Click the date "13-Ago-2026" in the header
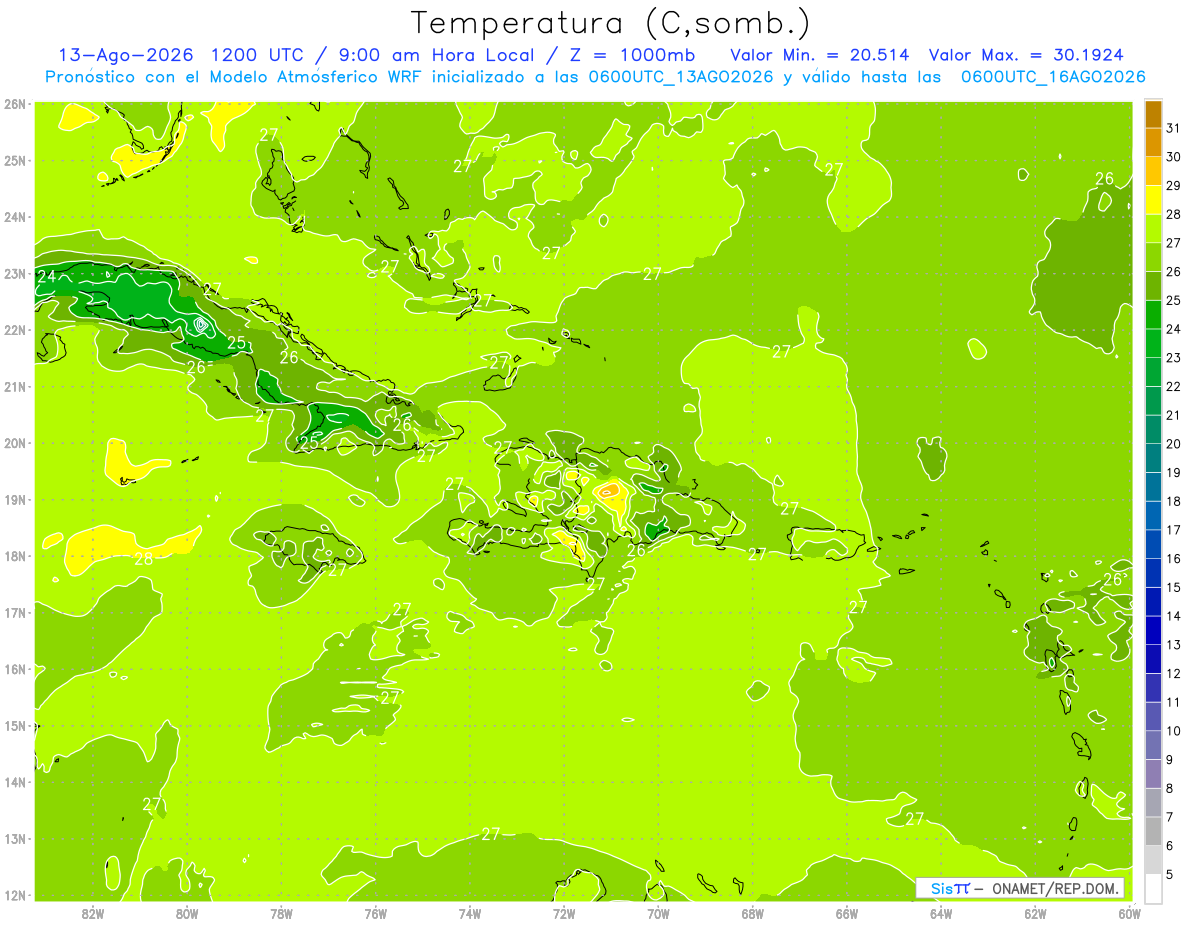The image size is (1200, 927). [x=126, y=55]
